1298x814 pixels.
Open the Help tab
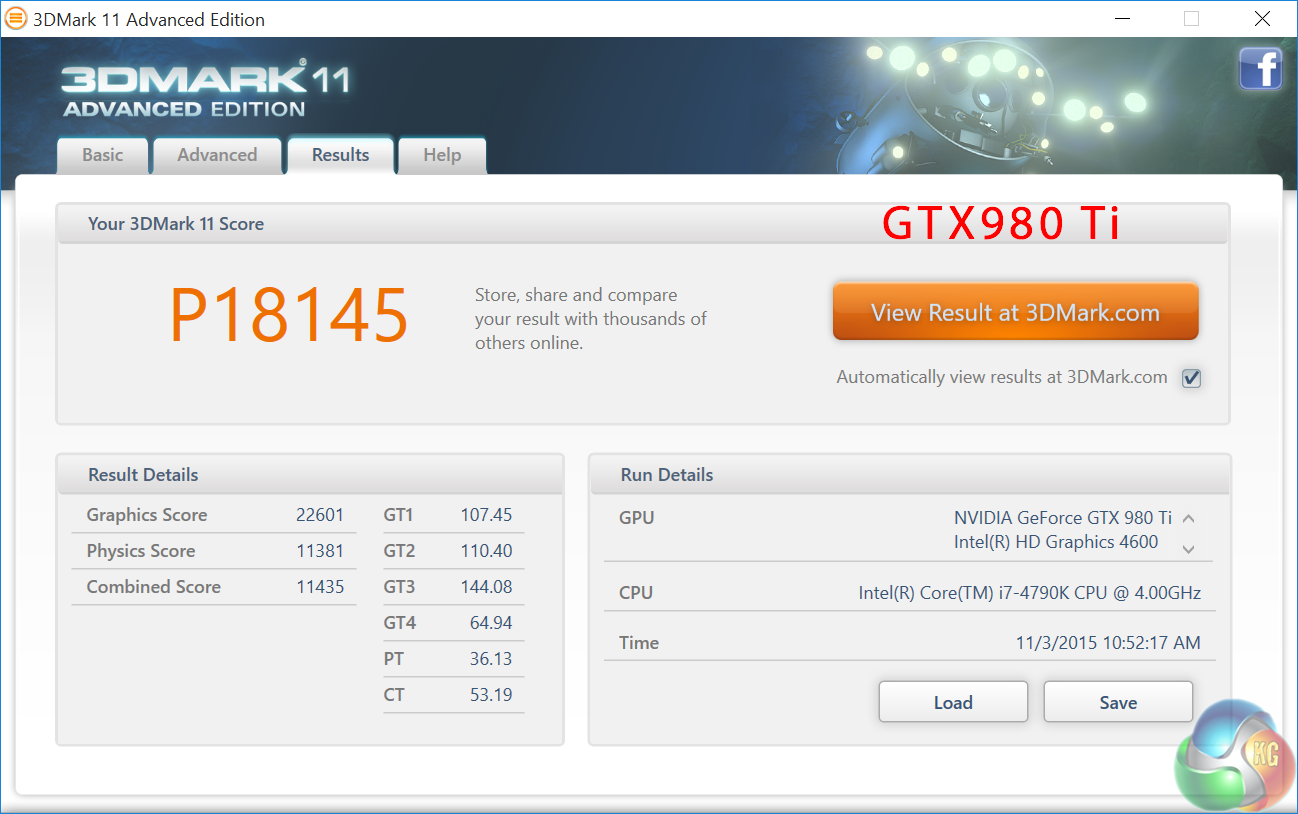click(x=442, y=155)
